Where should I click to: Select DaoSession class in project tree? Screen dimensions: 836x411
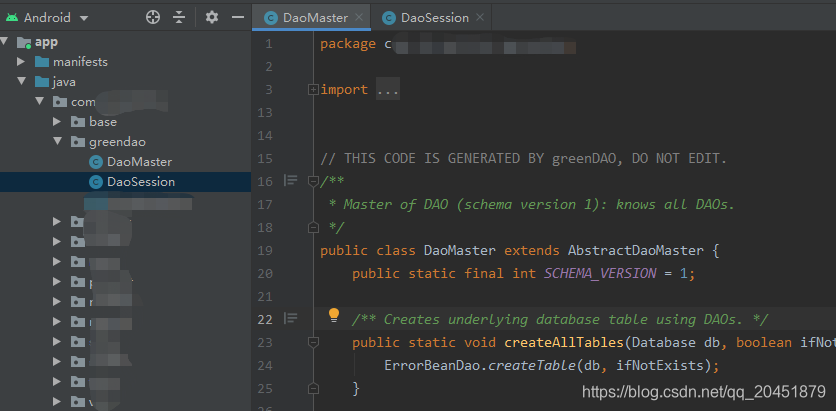(125, 182)
